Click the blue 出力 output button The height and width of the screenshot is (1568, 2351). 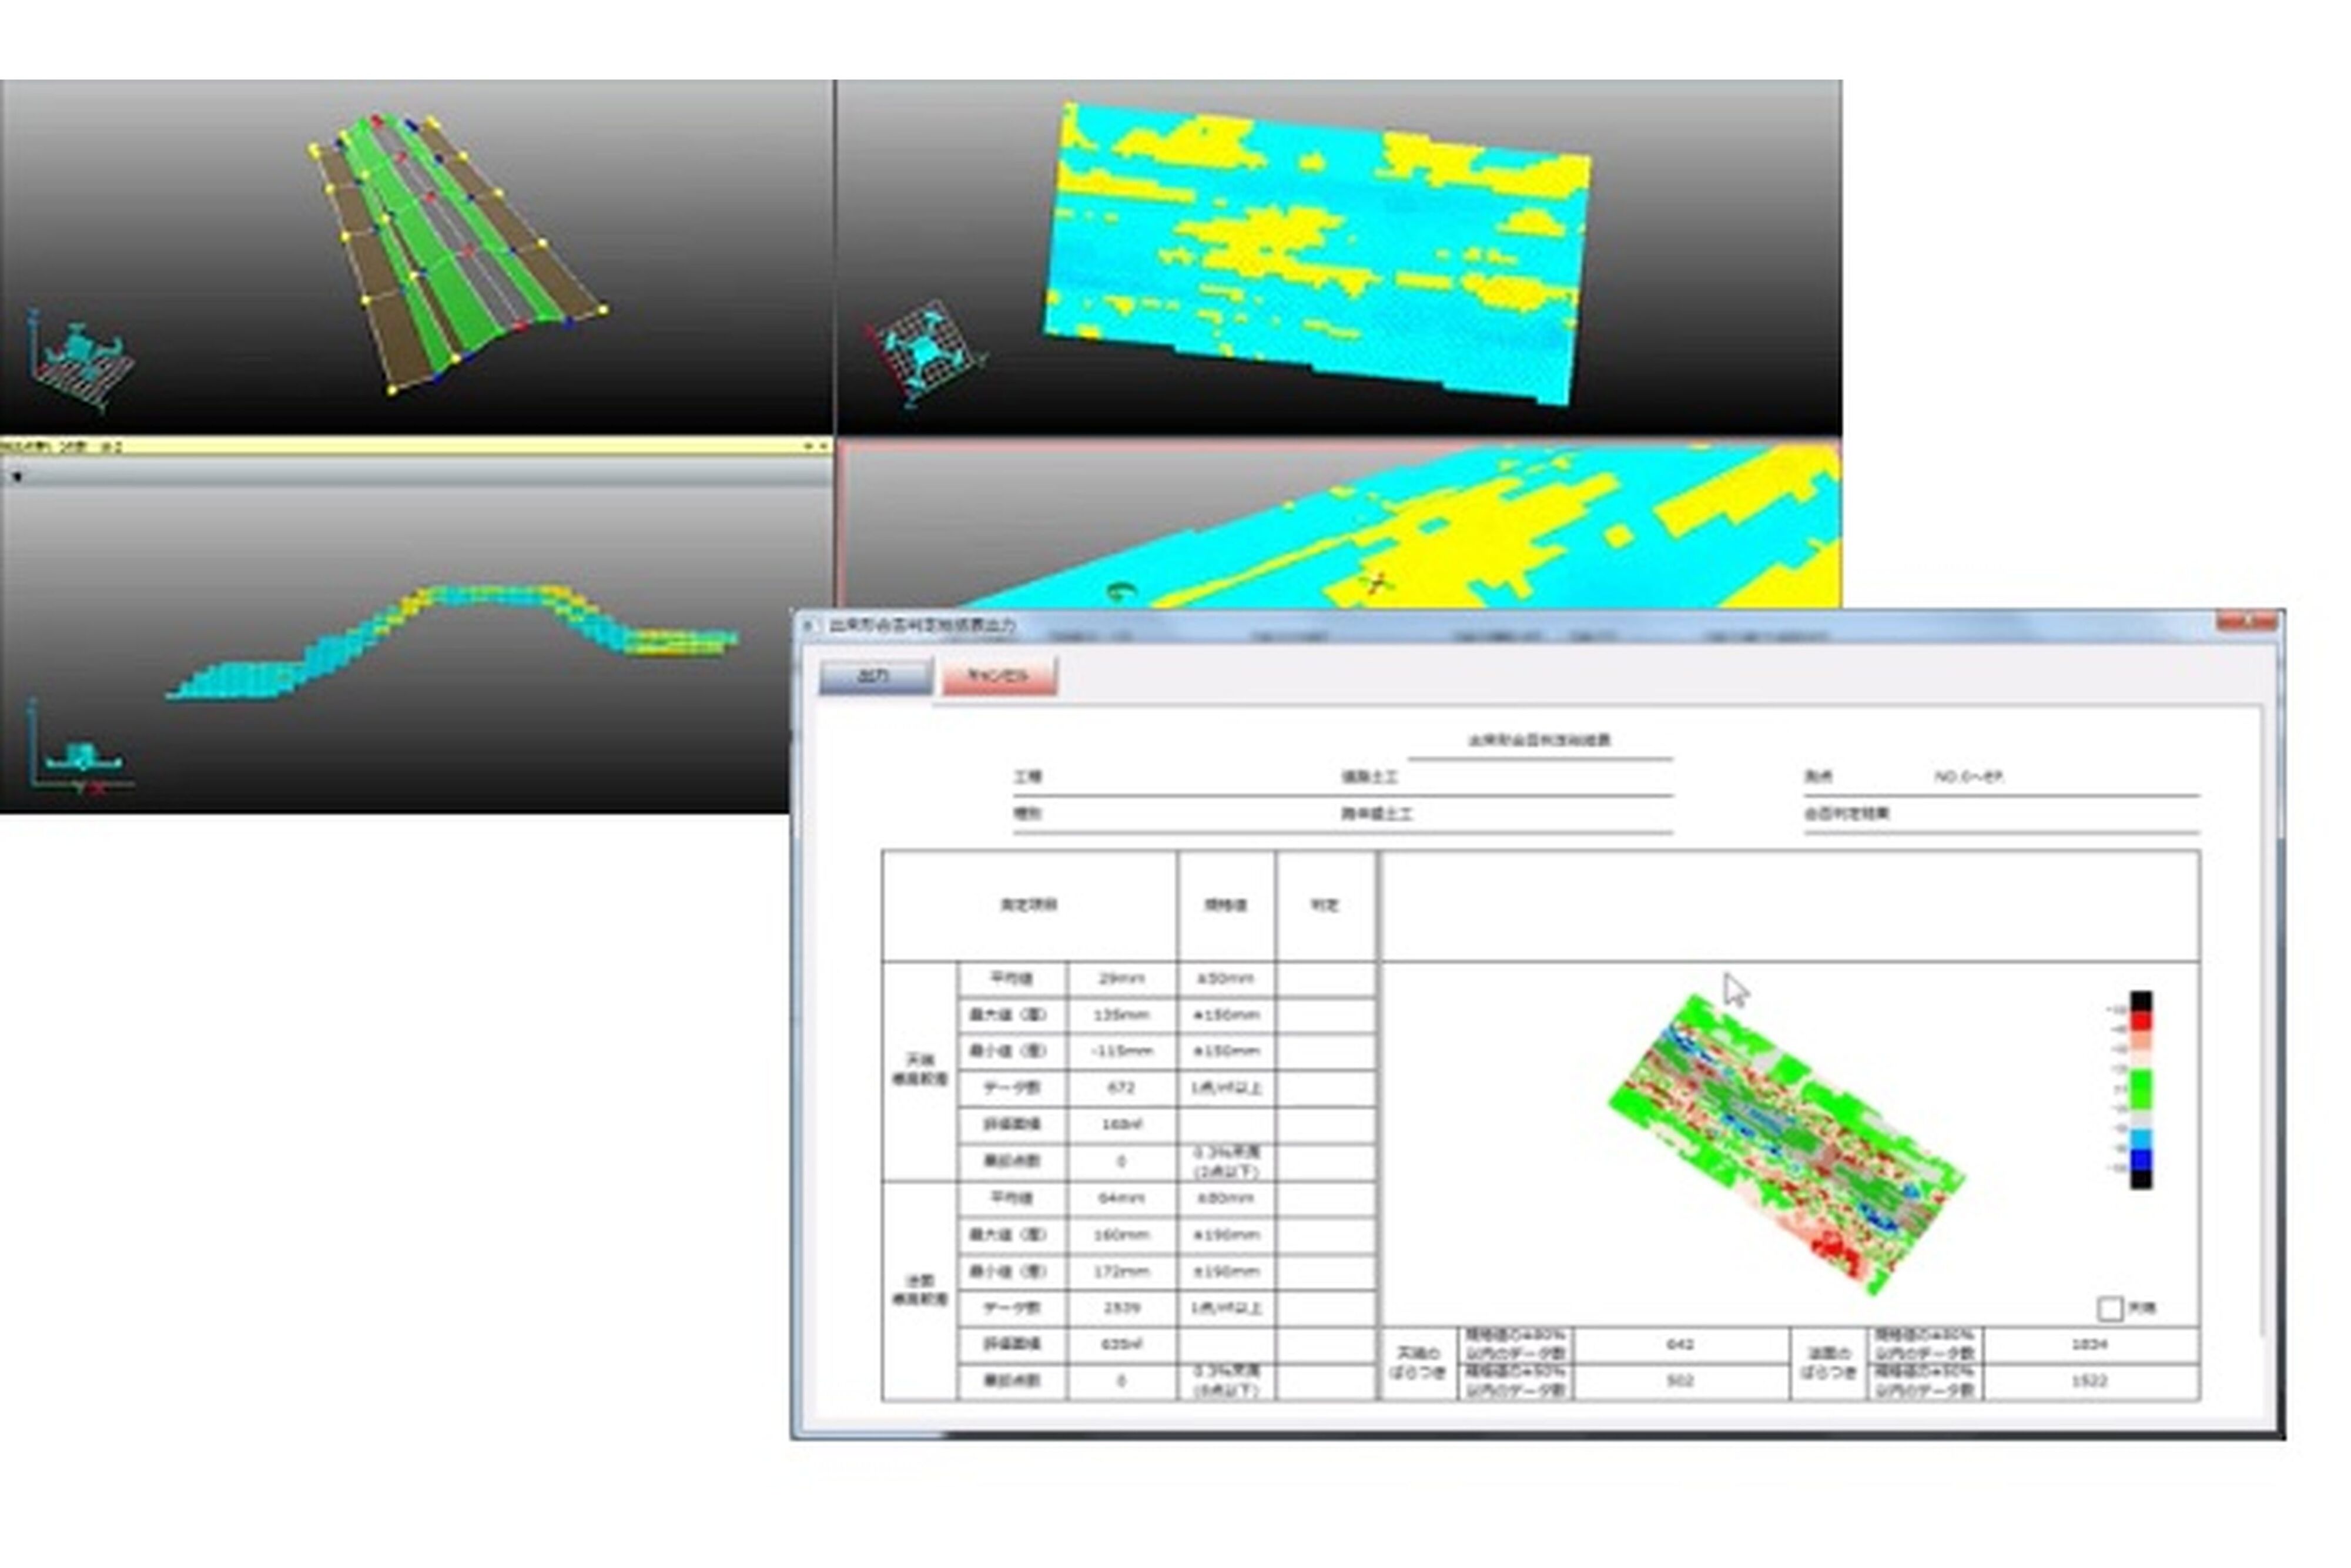(x=875, y=676)
